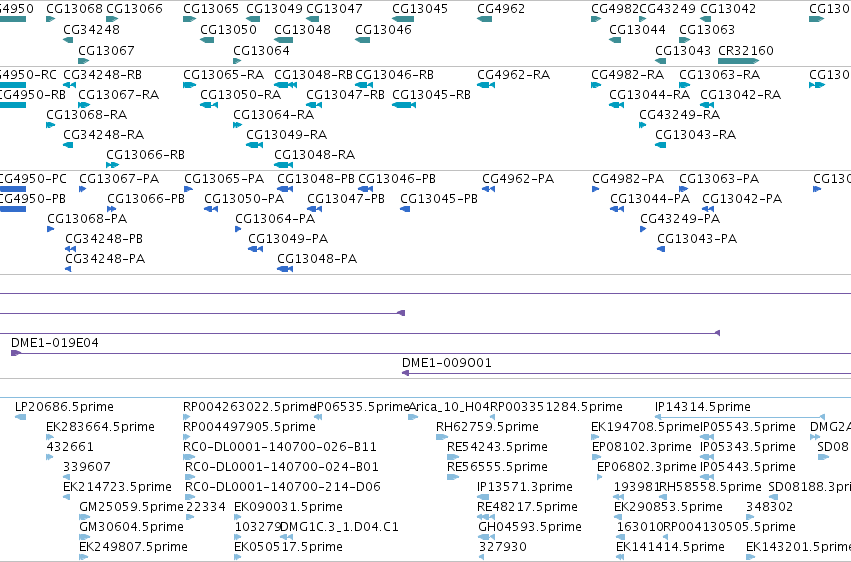Image resolution: width=851 pixels, height=562 pixels.
Task: Click the CG13042-PA protein label
Action: click(x=742, y=199)
